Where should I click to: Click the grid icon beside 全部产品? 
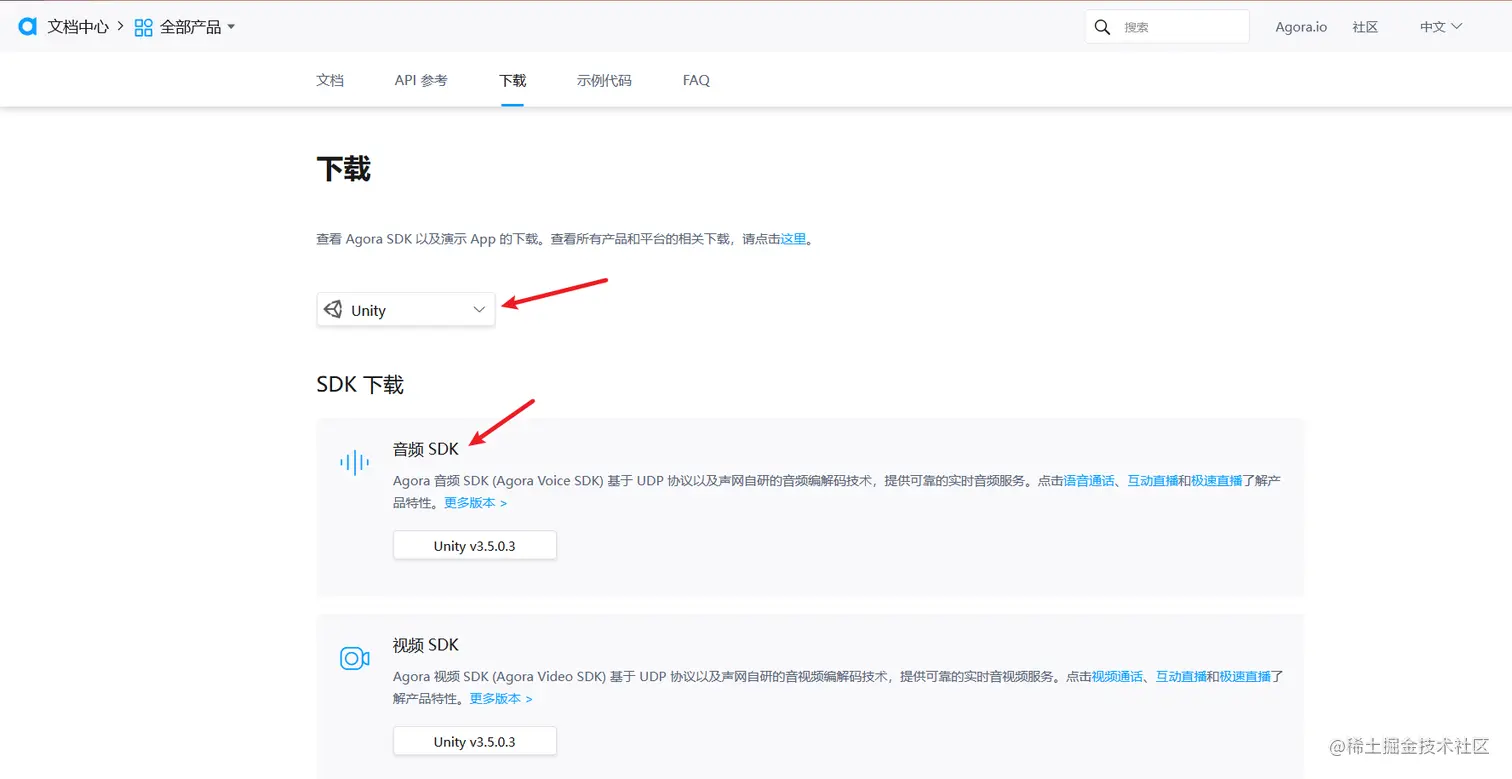[x=141, y=26]
